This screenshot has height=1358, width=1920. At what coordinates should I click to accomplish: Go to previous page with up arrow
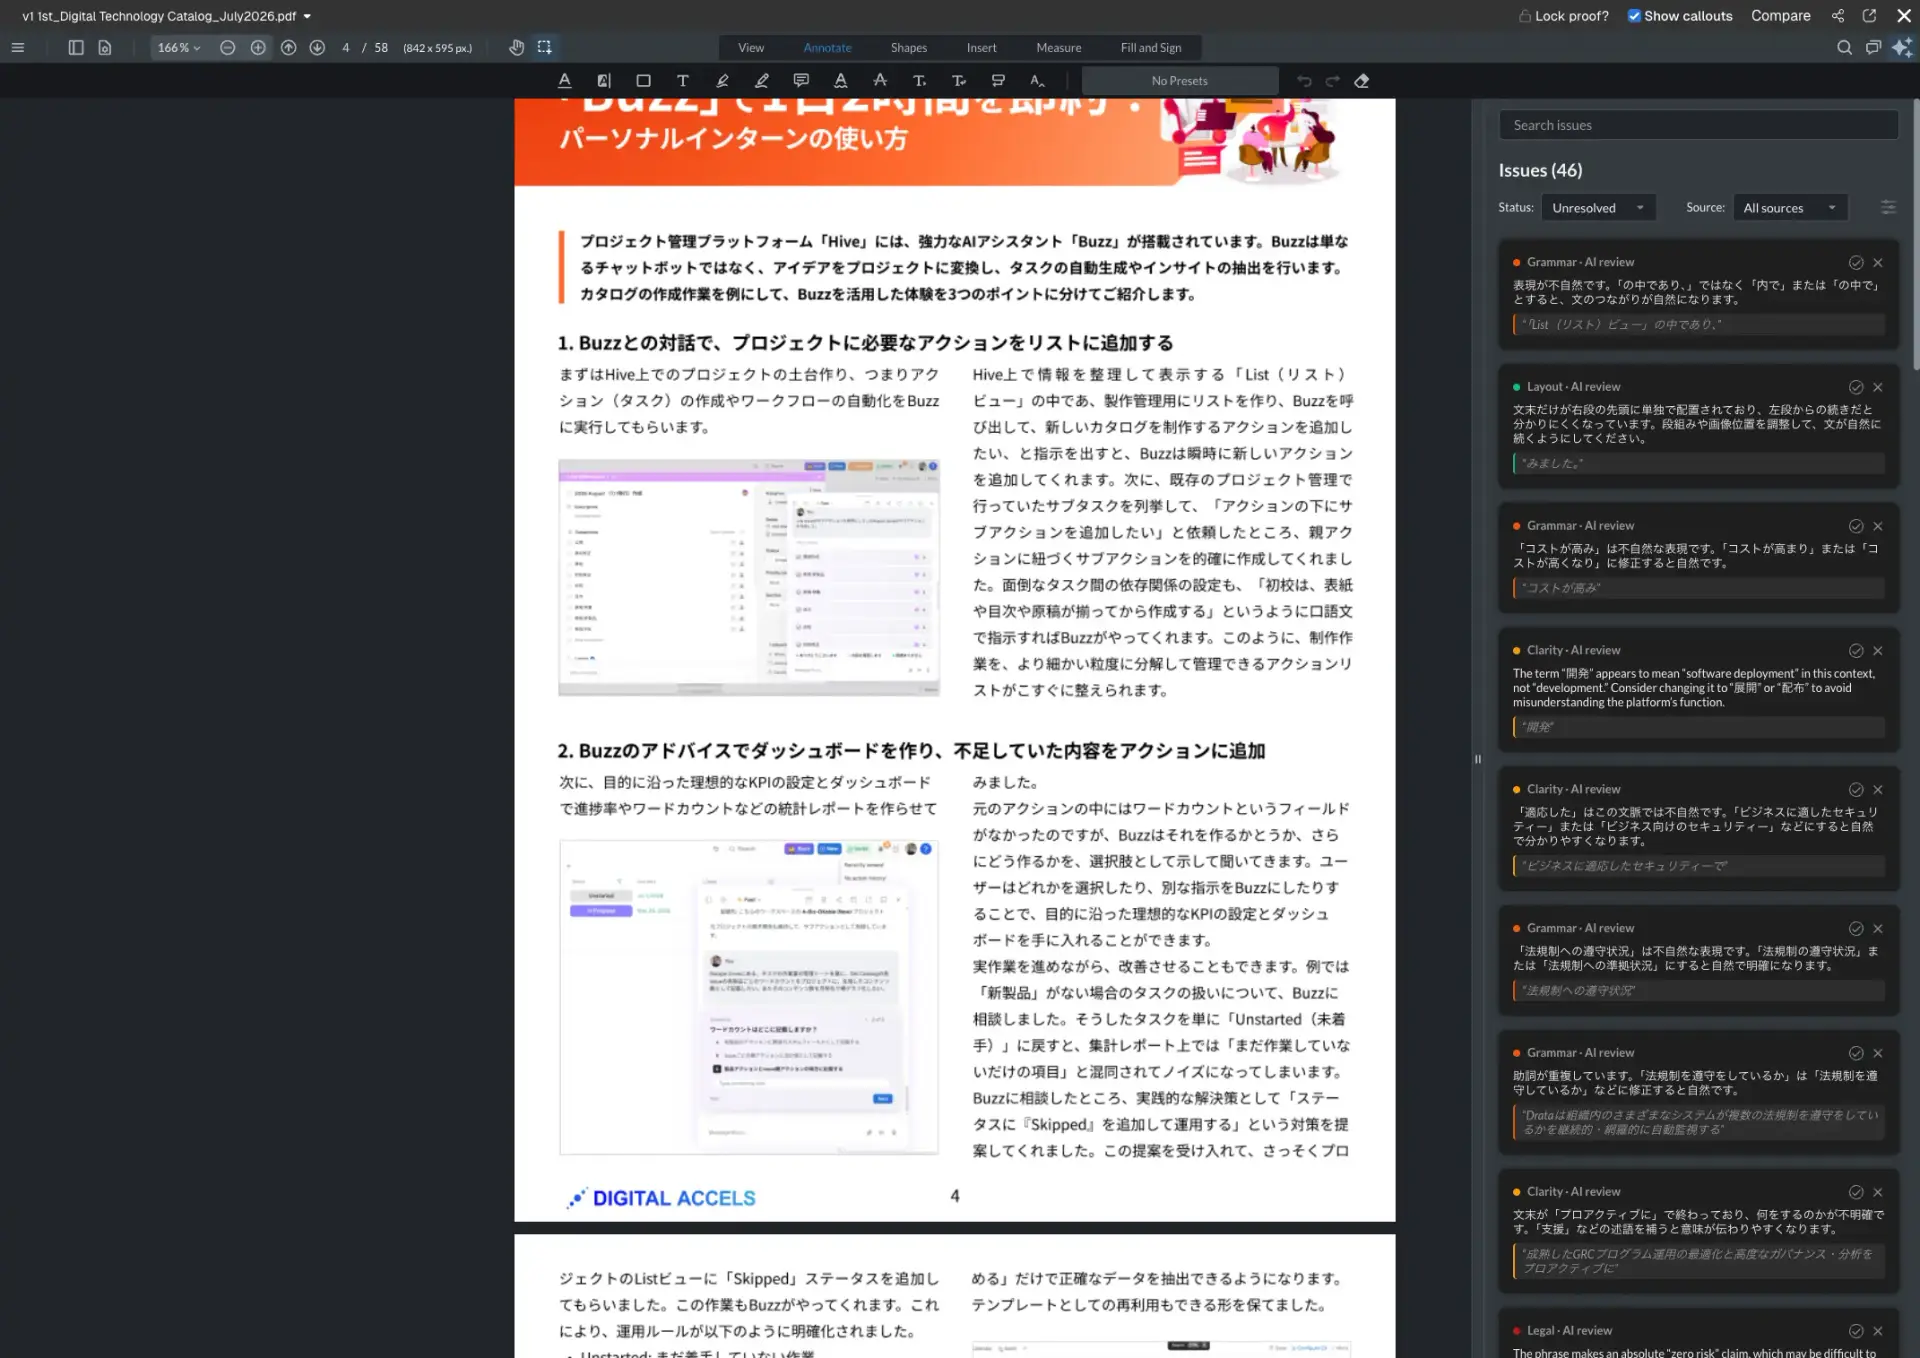coord(289,47)
